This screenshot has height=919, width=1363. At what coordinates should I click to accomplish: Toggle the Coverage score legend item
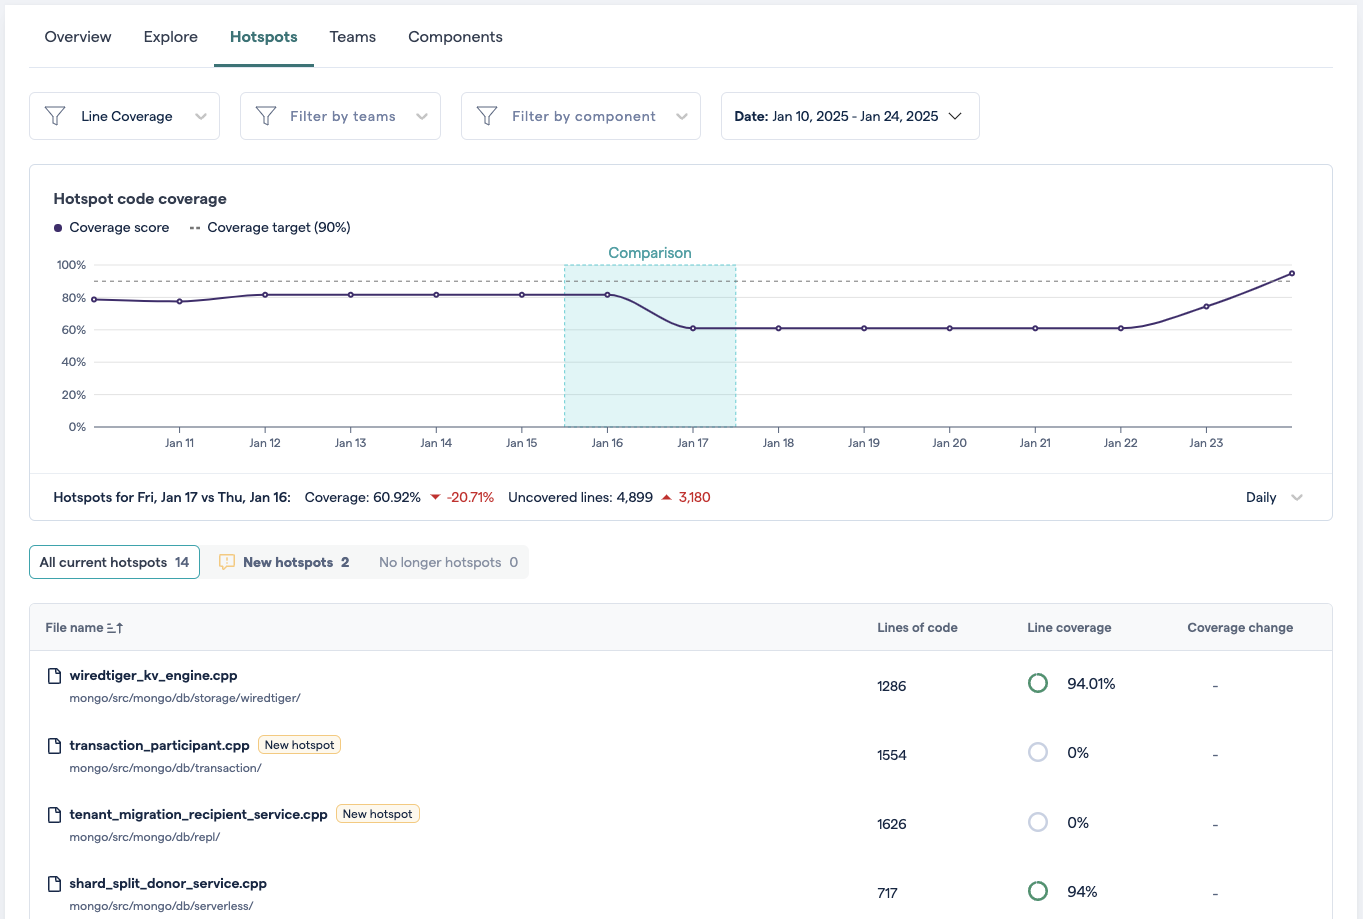(x=111, y=228)
